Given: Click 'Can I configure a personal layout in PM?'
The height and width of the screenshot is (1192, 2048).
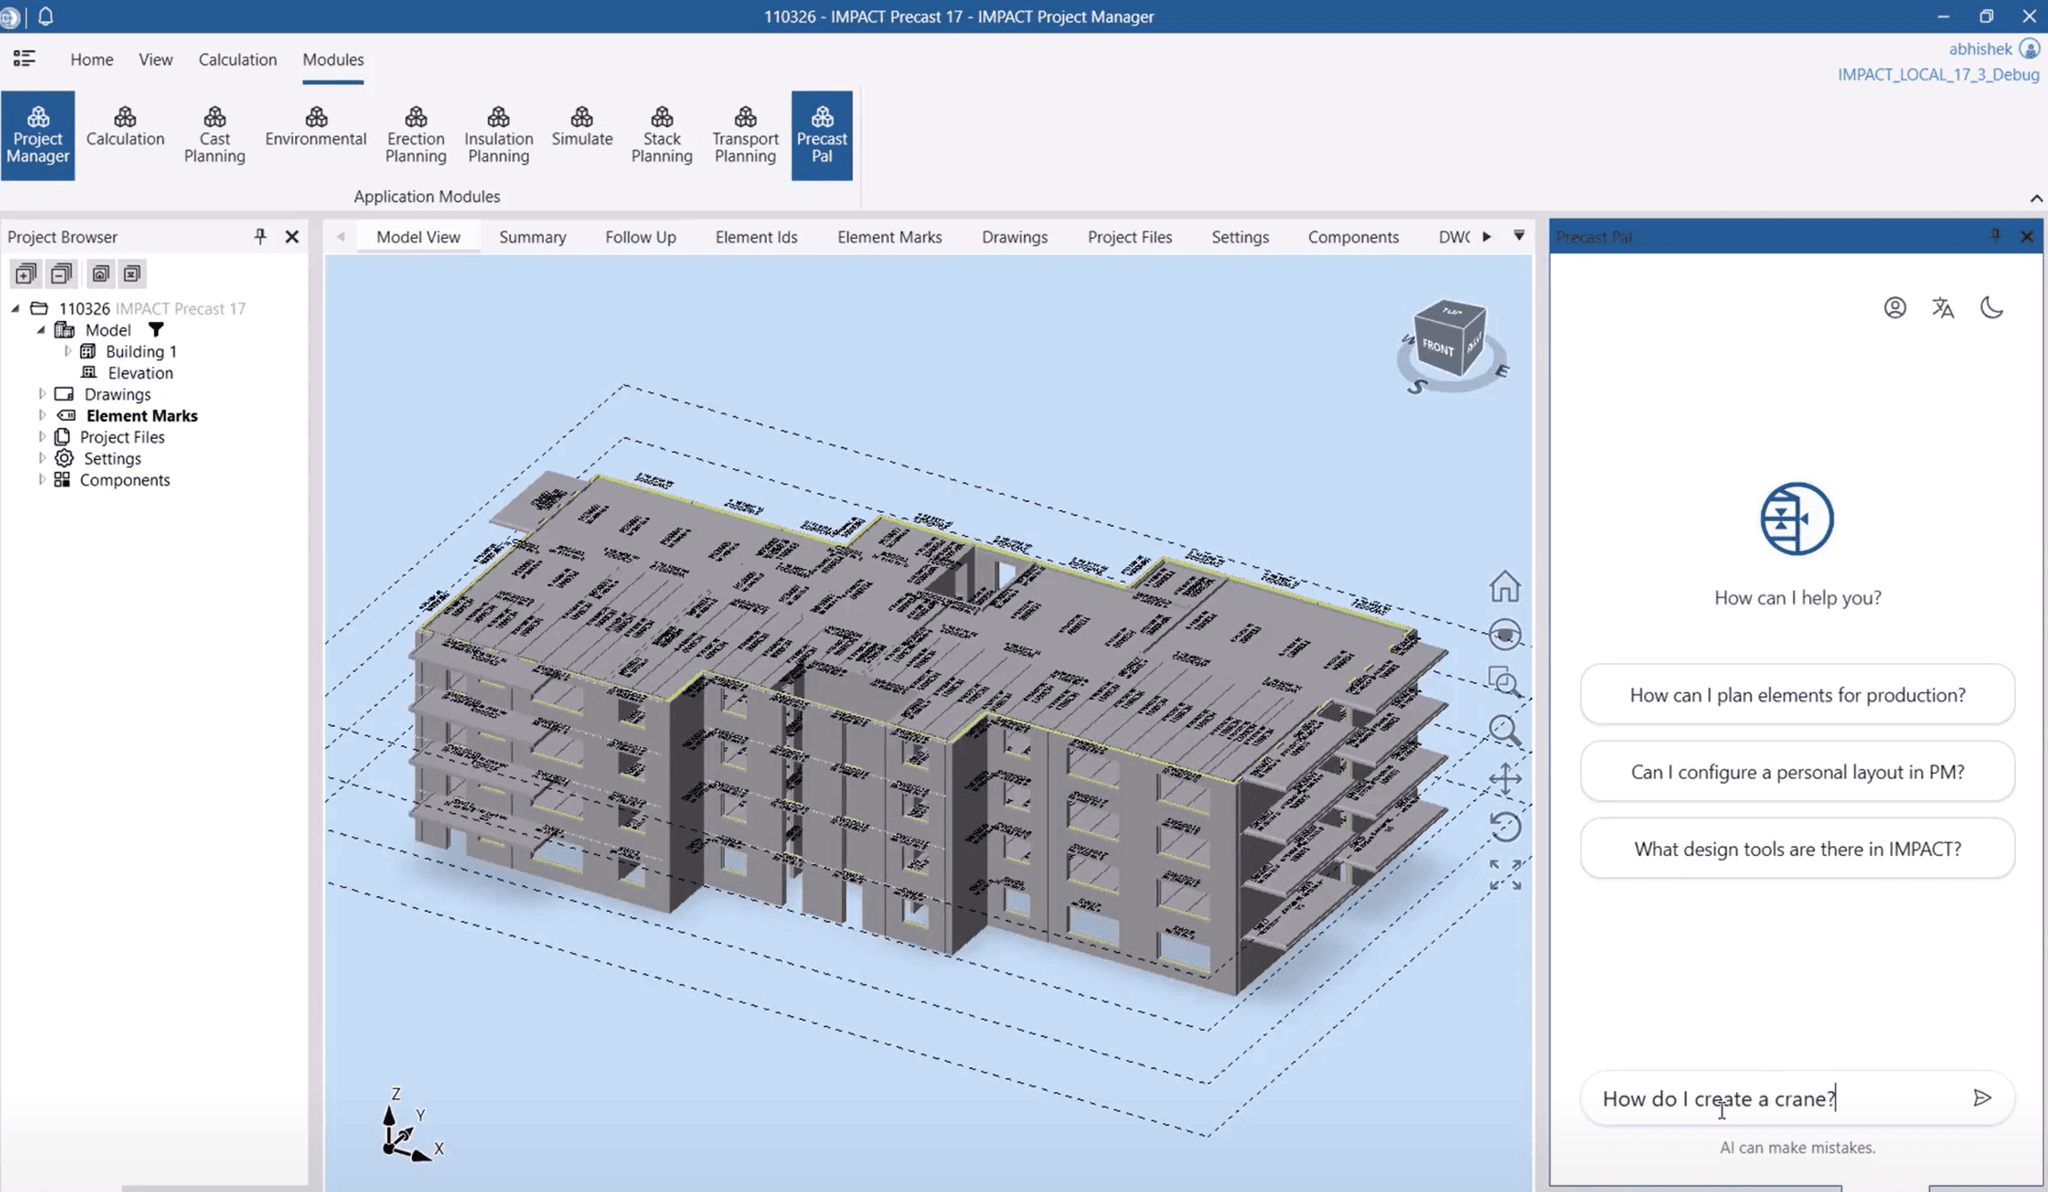Looking at the screenshot, I should pos(1798,772).
